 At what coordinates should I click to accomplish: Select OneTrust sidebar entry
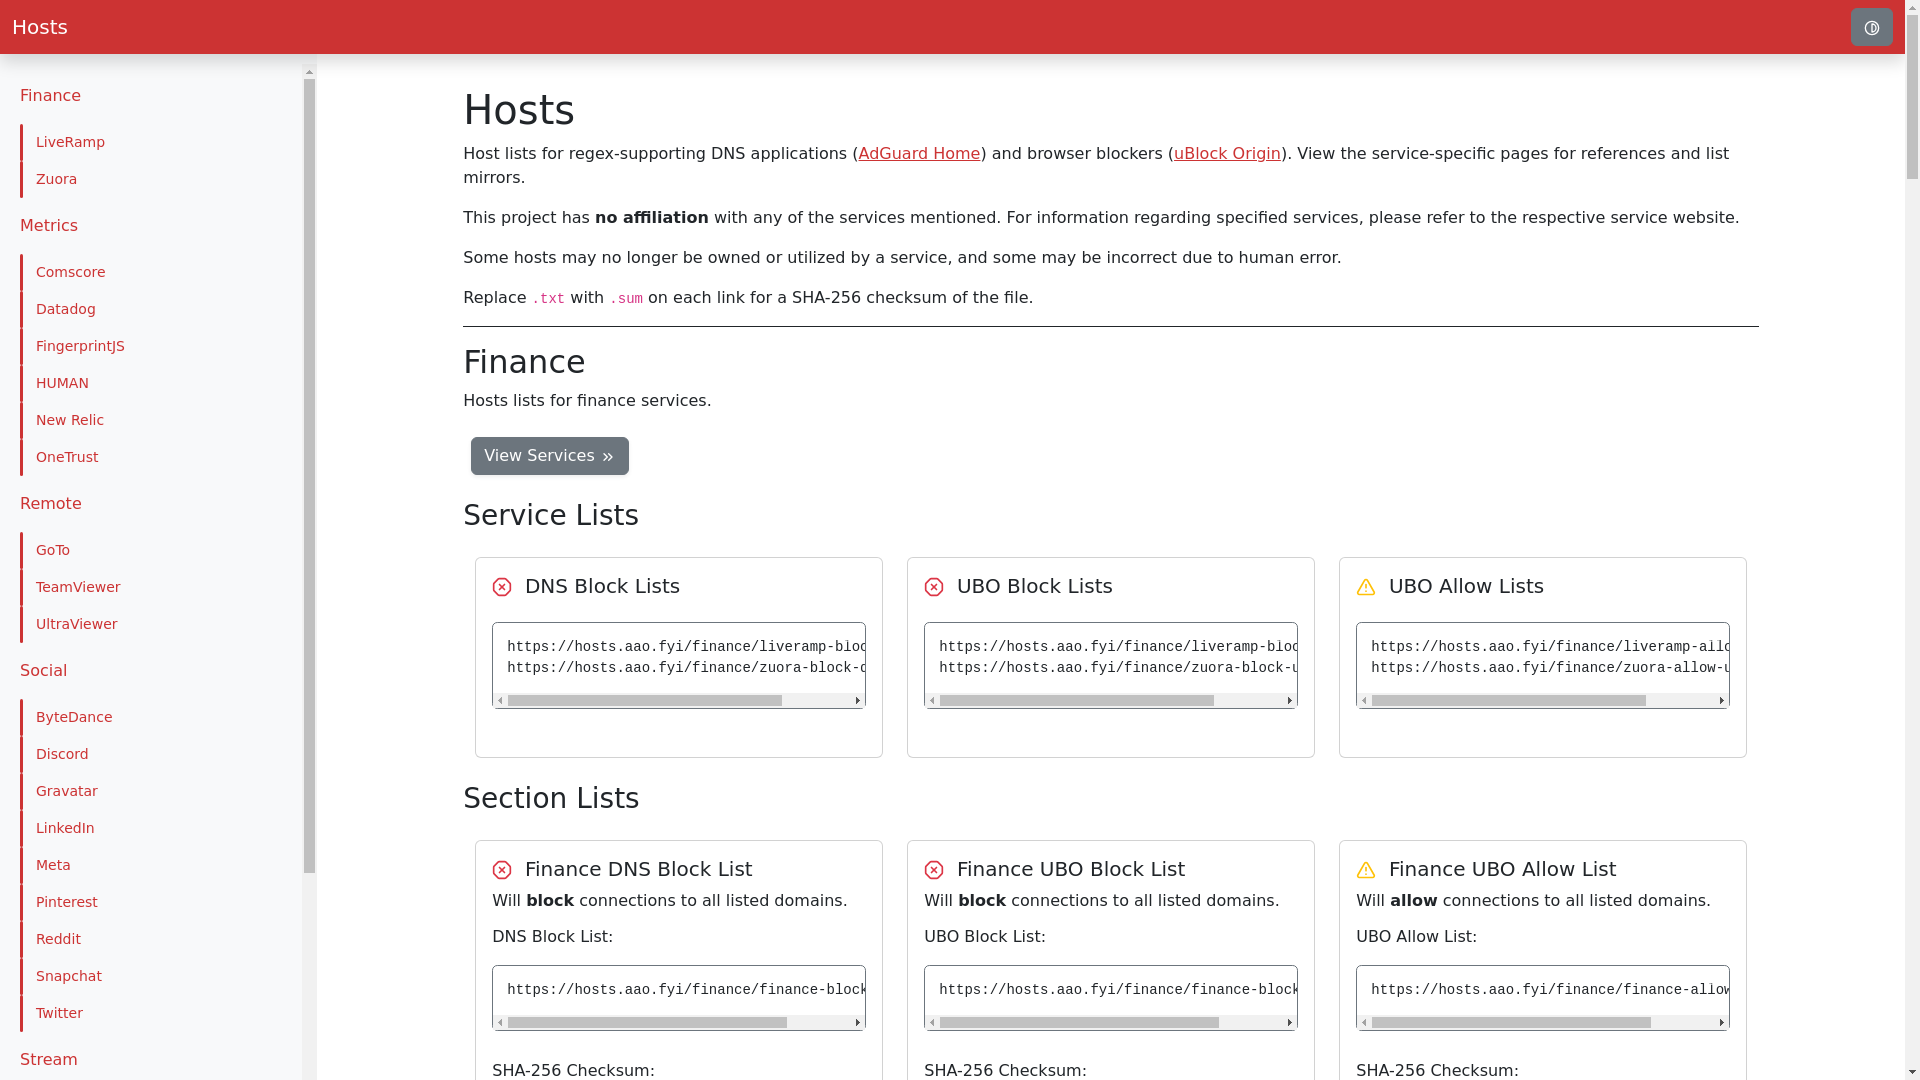(67, 457)
